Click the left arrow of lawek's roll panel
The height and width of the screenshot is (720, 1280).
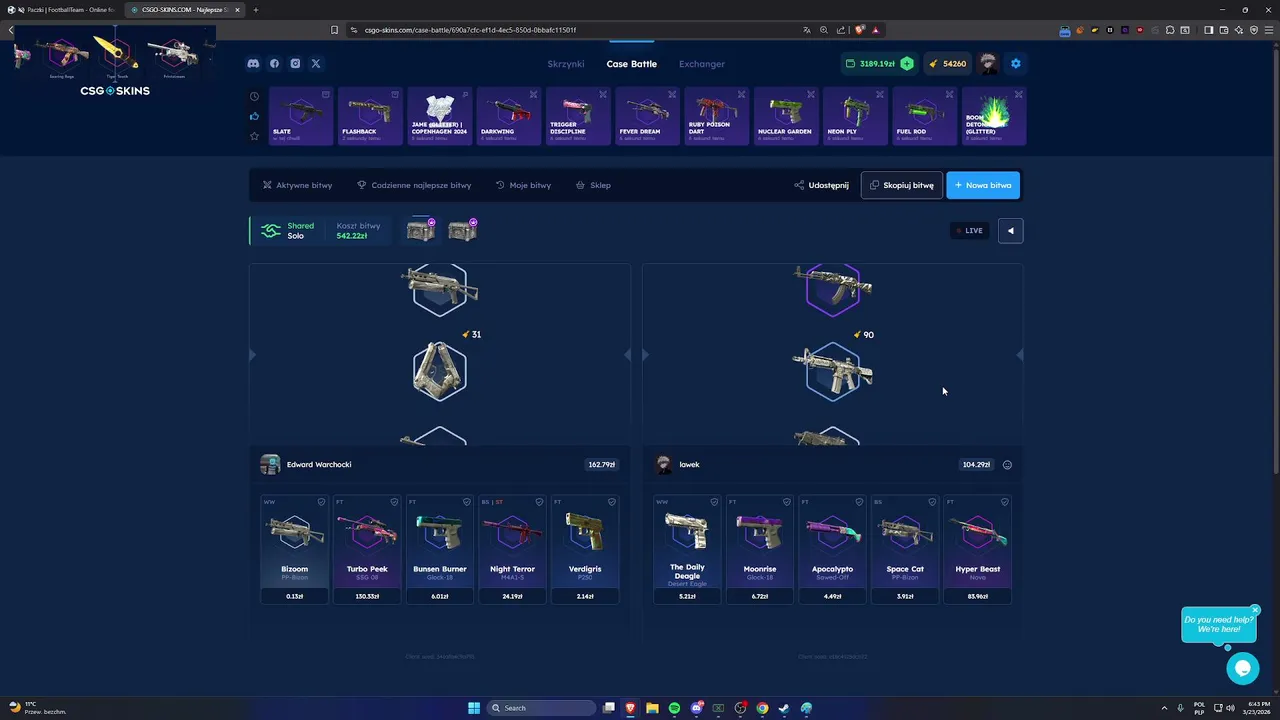coord(645,355)
